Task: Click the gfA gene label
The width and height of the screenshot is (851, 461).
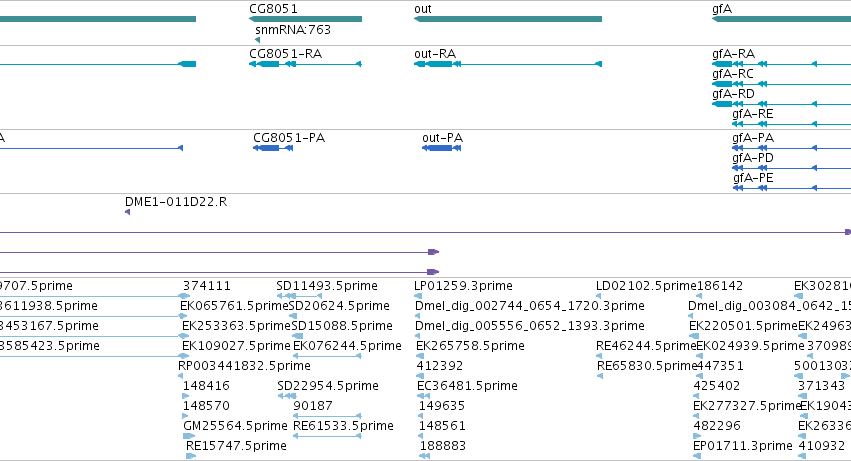Action: point(722,9)
